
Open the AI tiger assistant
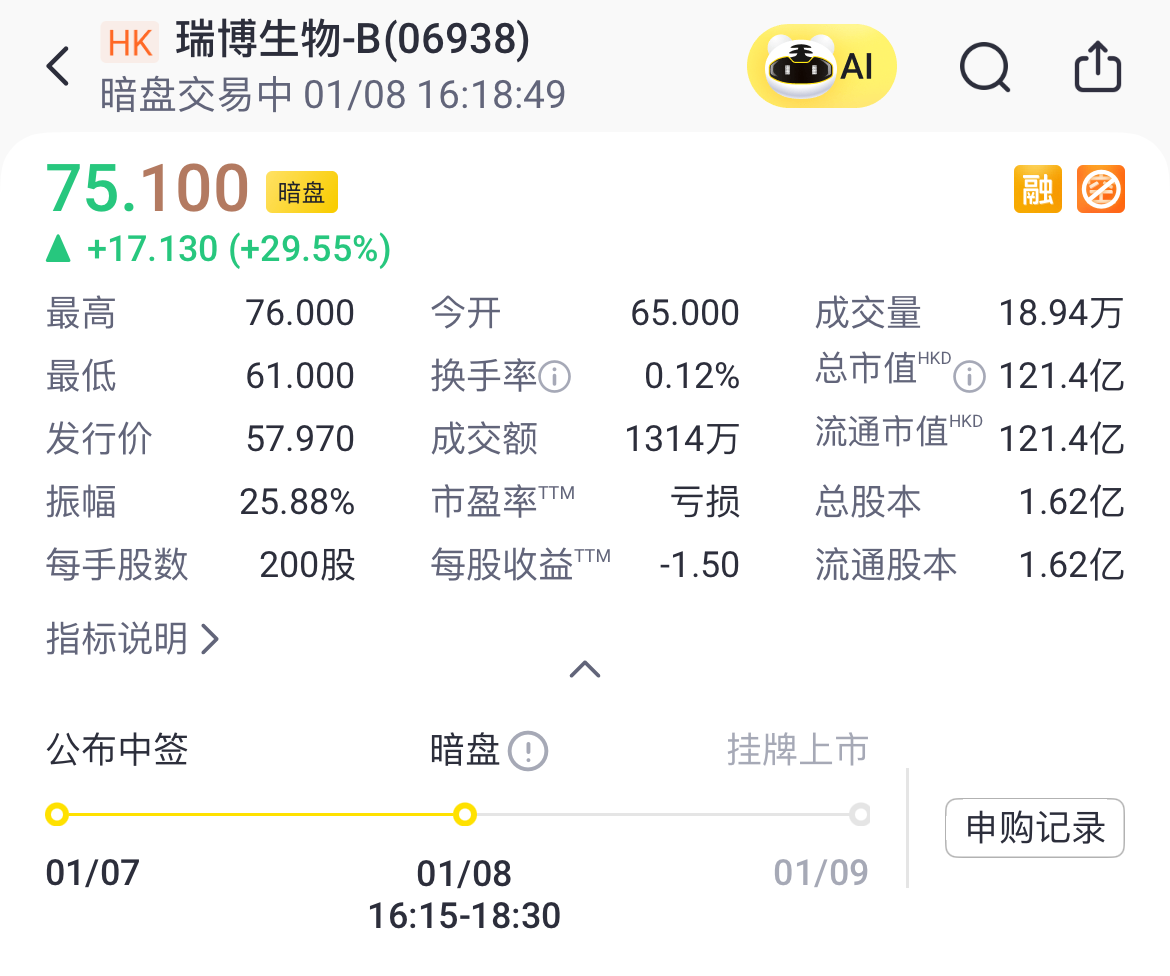click(x=821, y=67)
